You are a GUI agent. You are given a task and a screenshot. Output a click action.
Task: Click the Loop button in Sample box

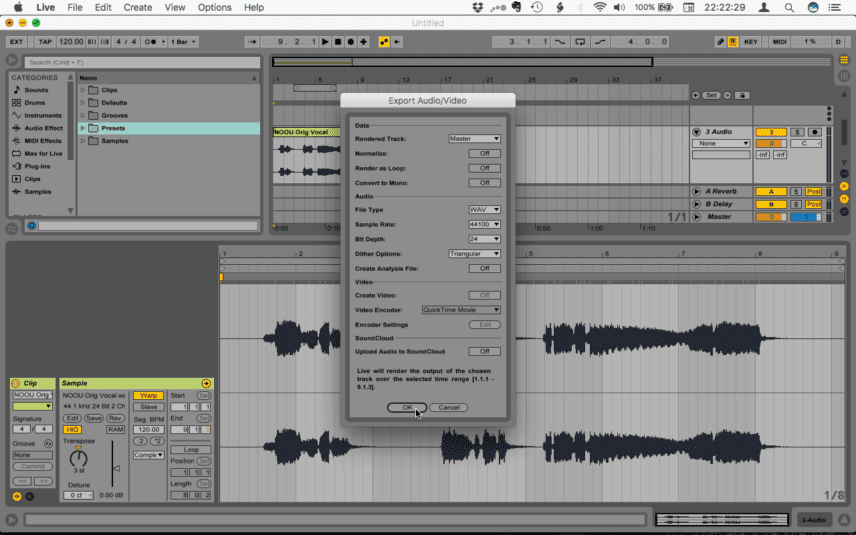(x=191, y=450)
